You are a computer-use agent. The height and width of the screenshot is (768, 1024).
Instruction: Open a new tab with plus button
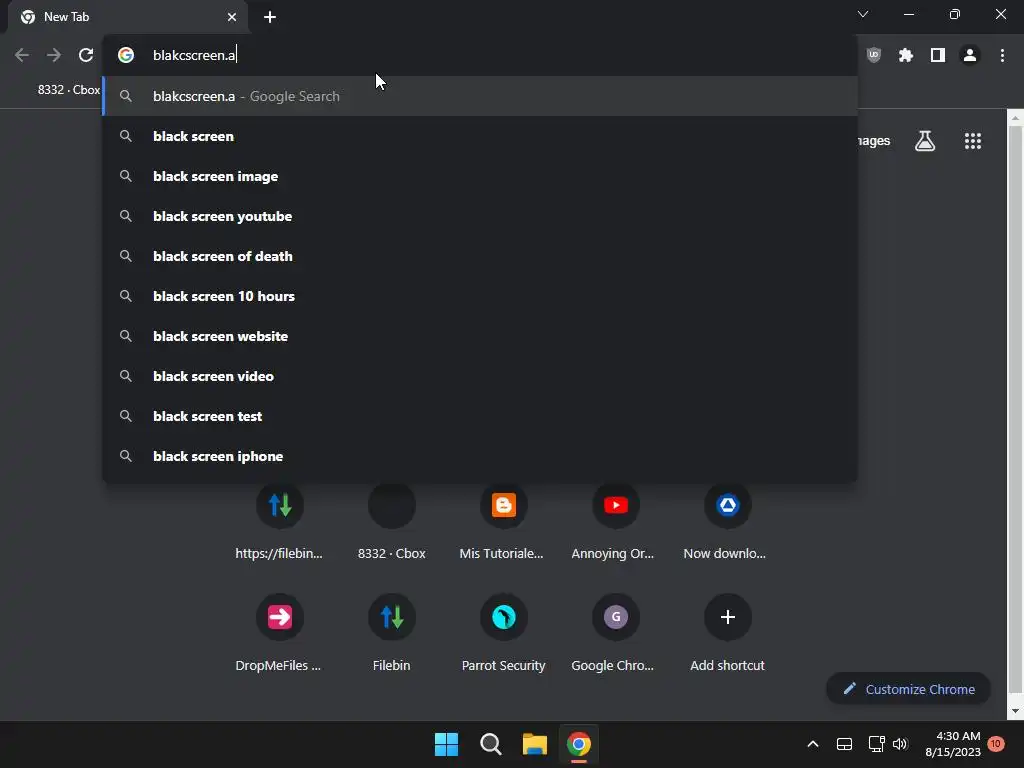pos(270,17)
